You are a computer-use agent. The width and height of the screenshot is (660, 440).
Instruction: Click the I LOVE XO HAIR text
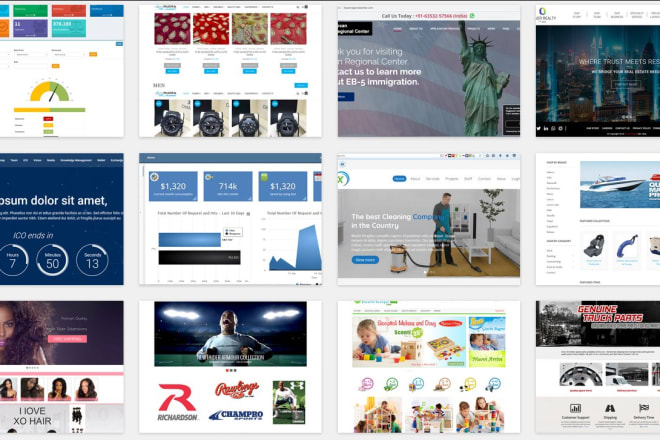click(x=32, y=416)
